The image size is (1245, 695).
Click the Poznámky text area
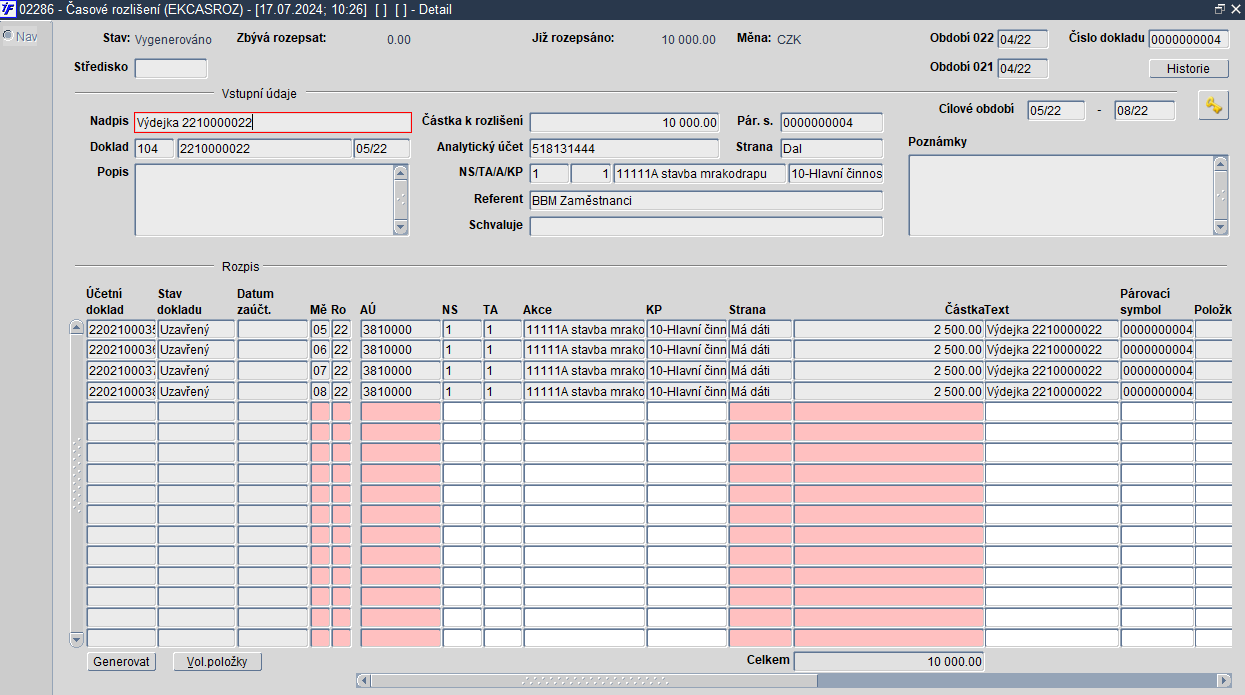click(x=1060, y=195)
